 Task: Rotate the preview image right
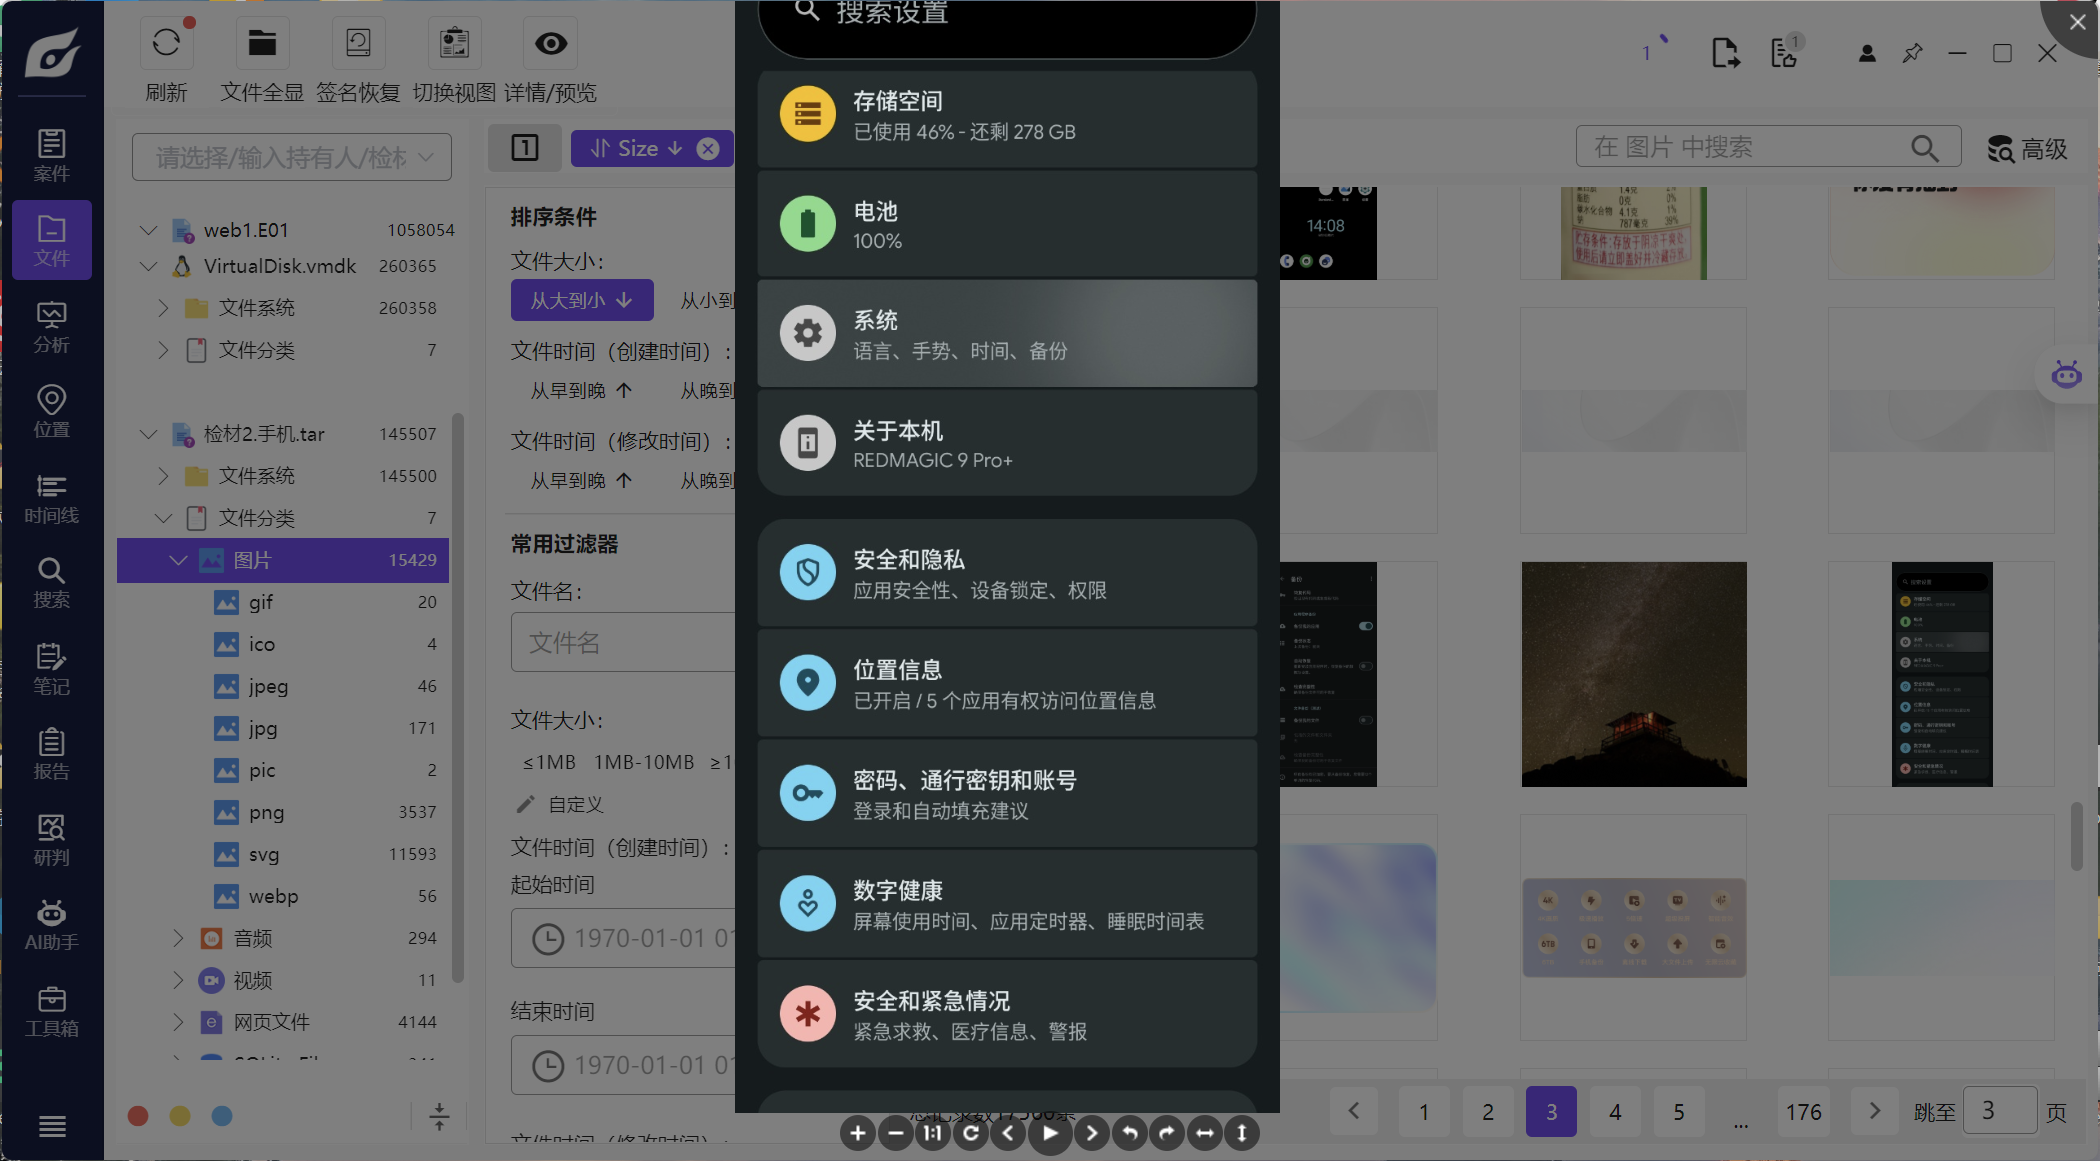pos(1167,1133)
